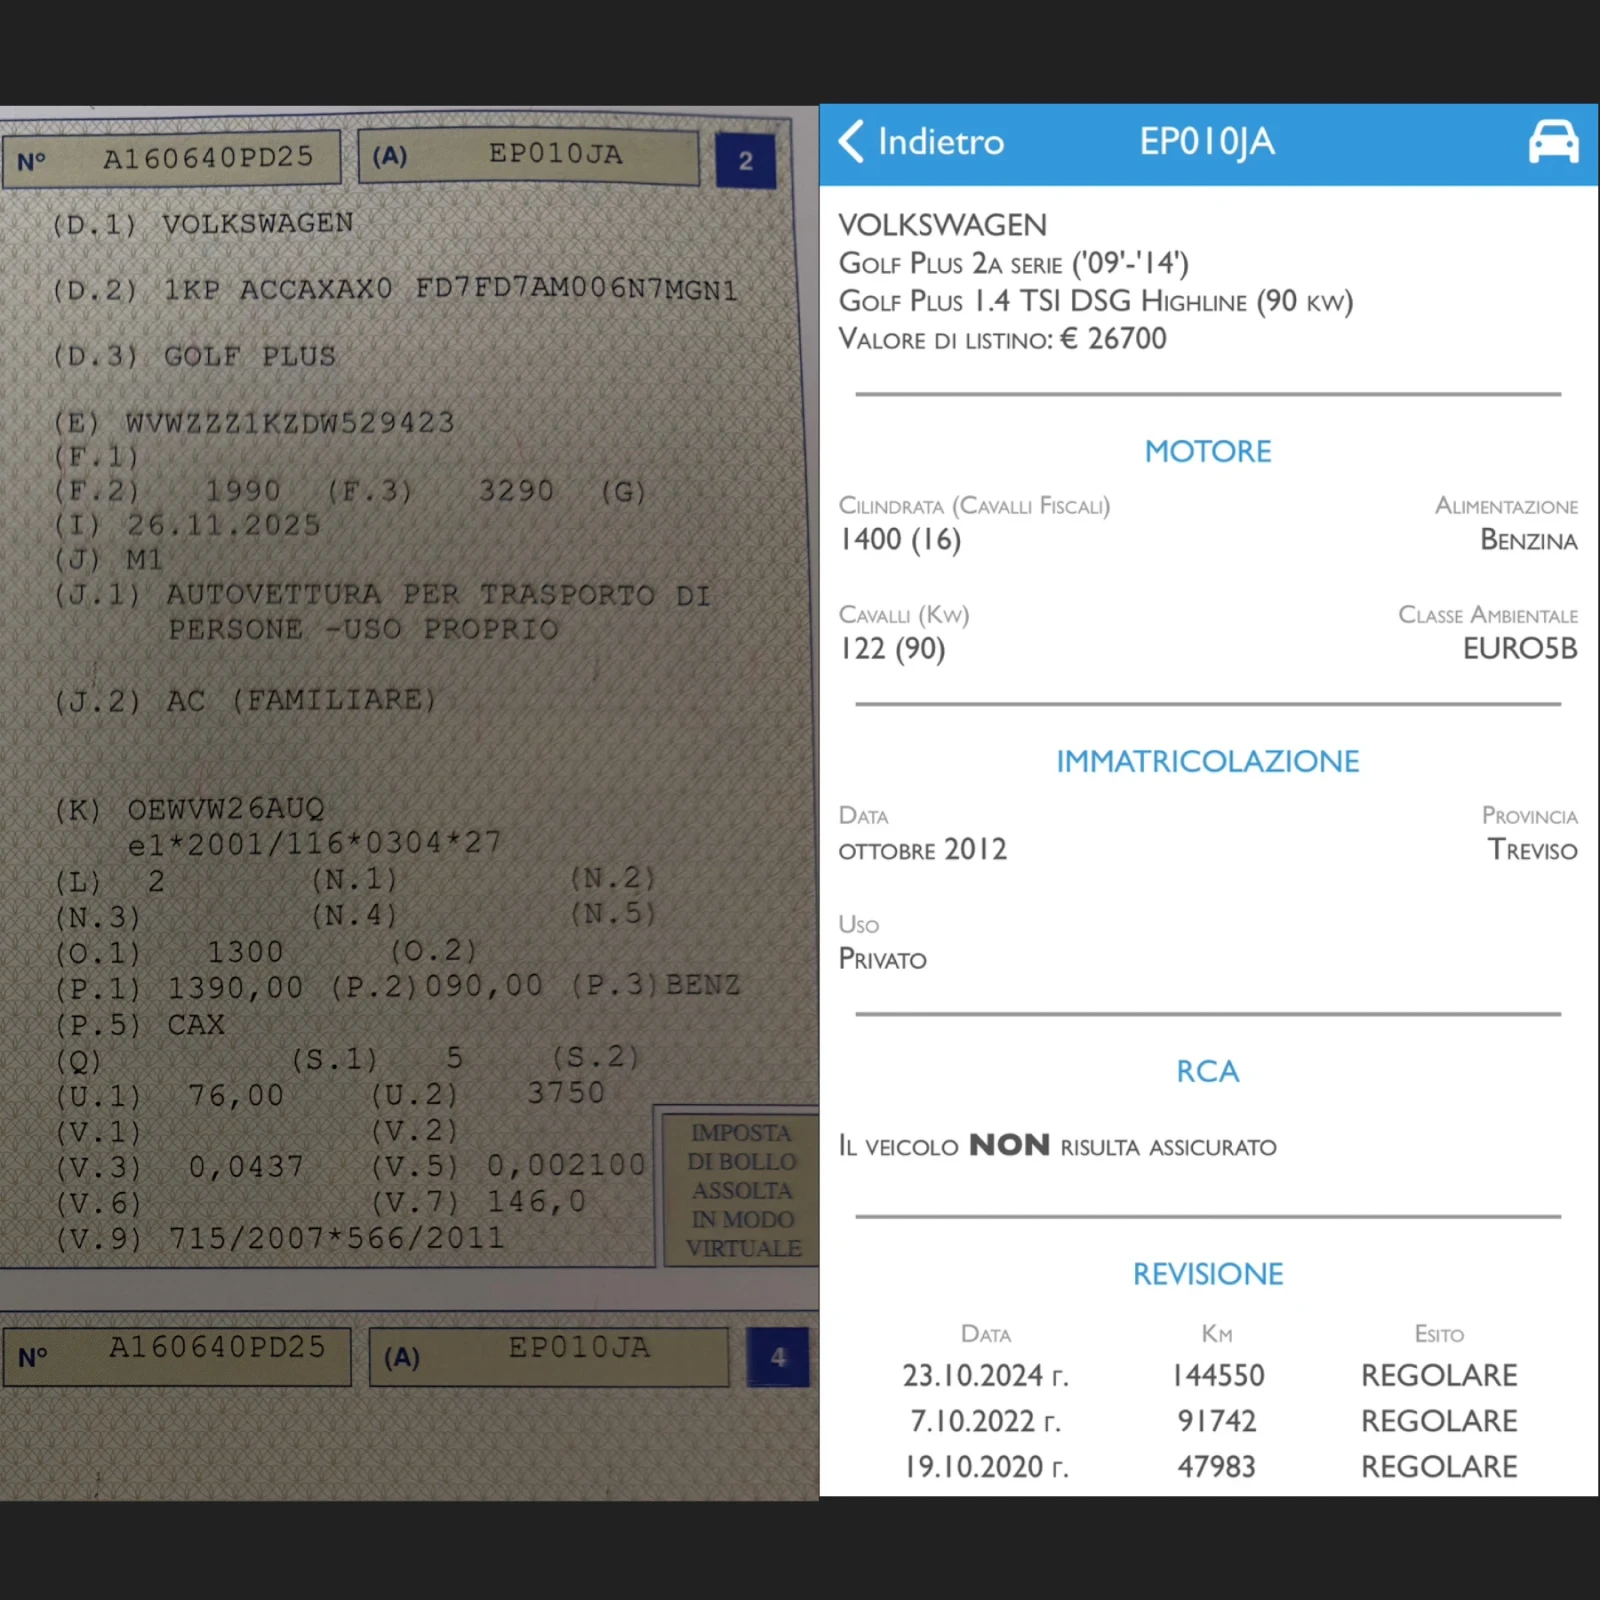1600x1600 pixels.
Task: Select the RCA section heading
Action: [x=1207, y=1071]
